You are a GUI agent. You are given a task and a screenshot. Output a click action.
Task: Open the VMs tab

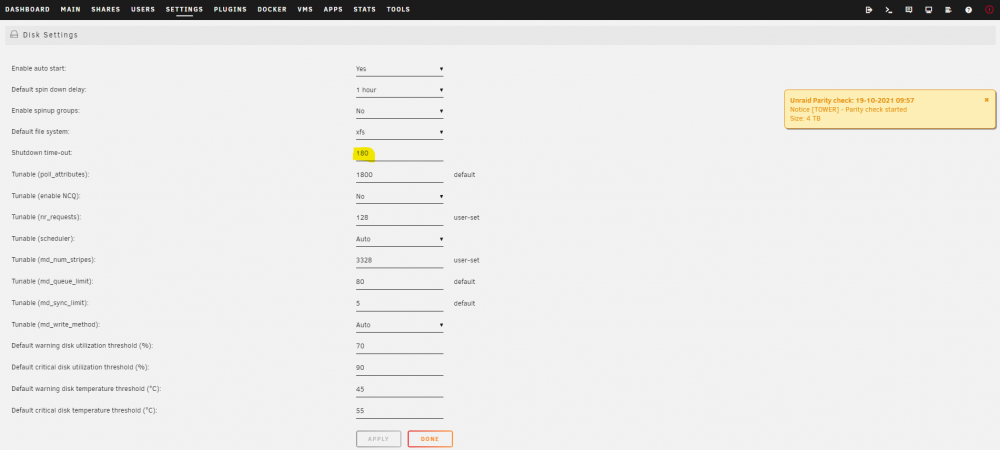pyautogui.click(x=305, y=10)
